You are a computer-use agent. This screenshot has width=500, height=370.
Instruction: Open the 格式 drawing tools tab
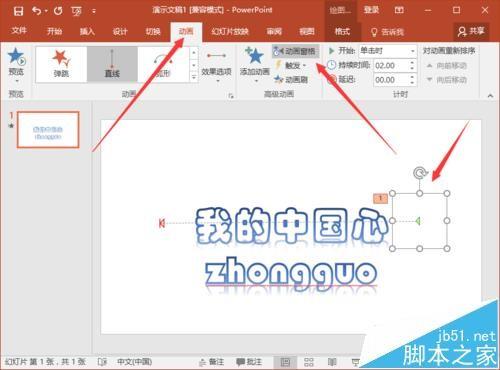coord(342,31)
